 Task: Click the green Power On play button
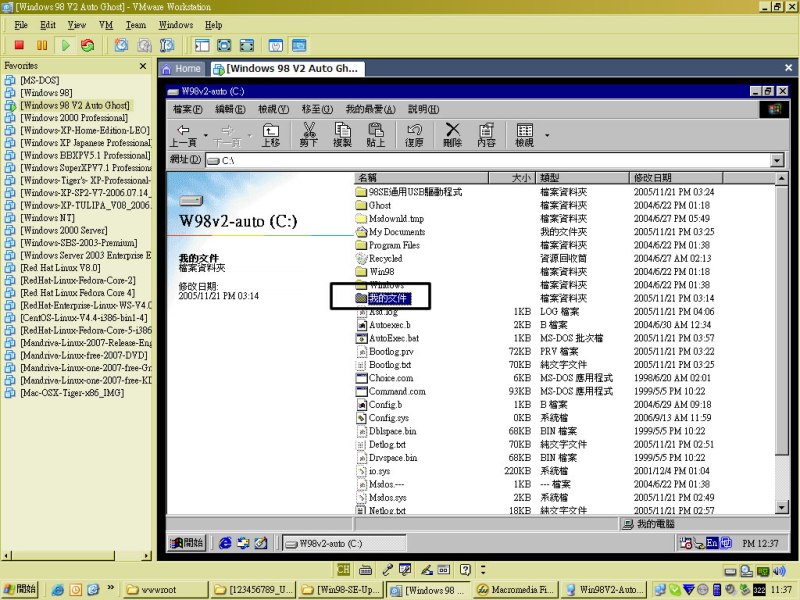click(65, 45)
